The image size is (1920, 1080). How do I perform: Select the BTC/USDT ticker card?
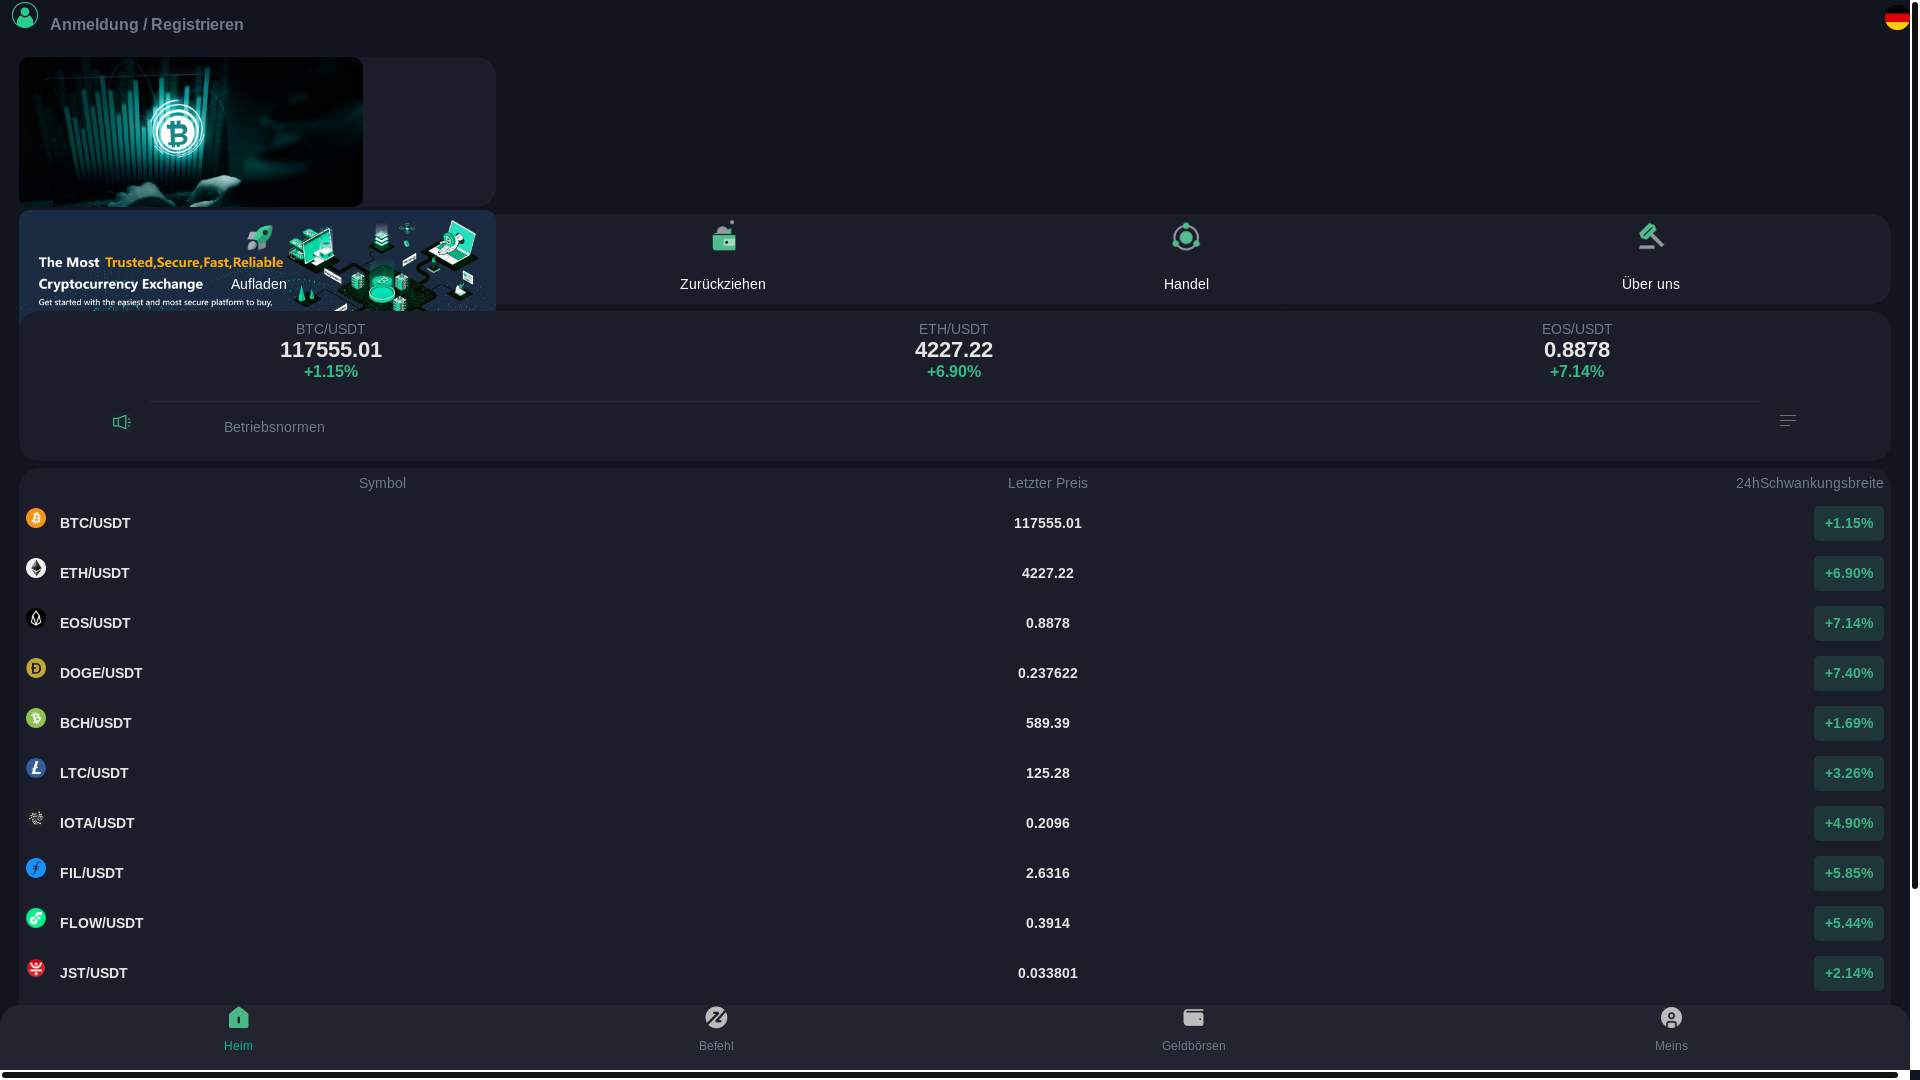[331, 351]
